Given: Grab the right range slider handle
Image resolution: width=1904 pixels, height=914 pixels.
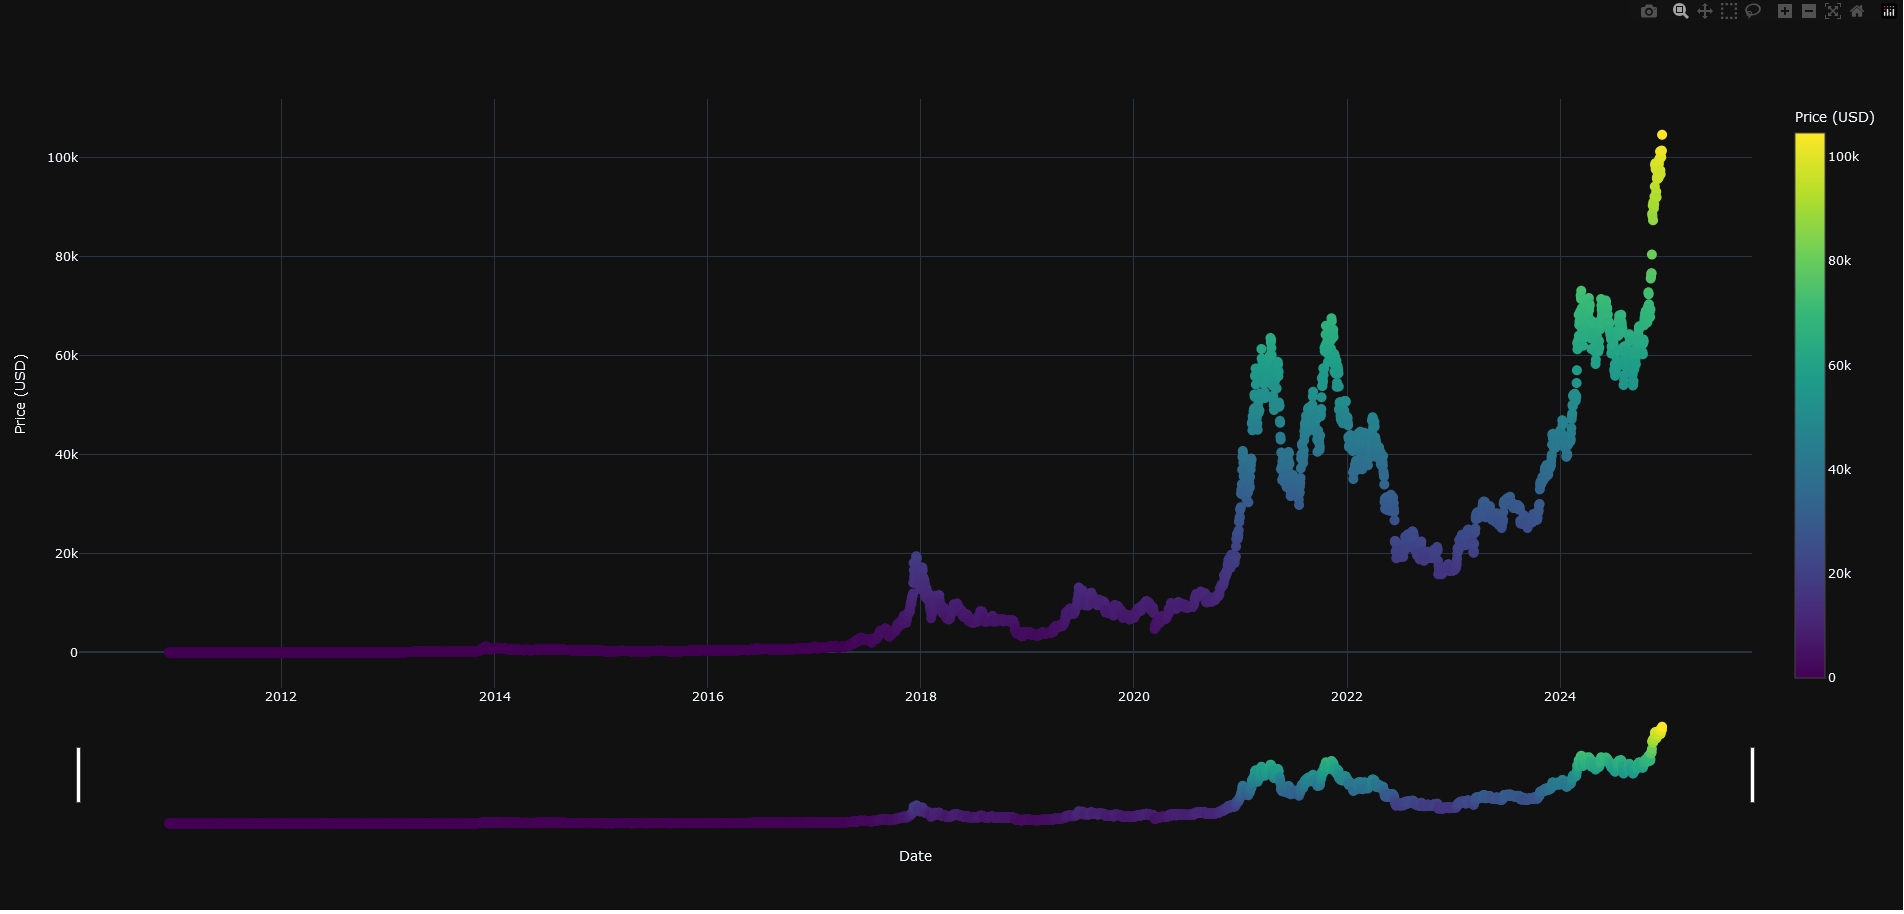Looking at the screenshot, I should (x=1752, y=775).
